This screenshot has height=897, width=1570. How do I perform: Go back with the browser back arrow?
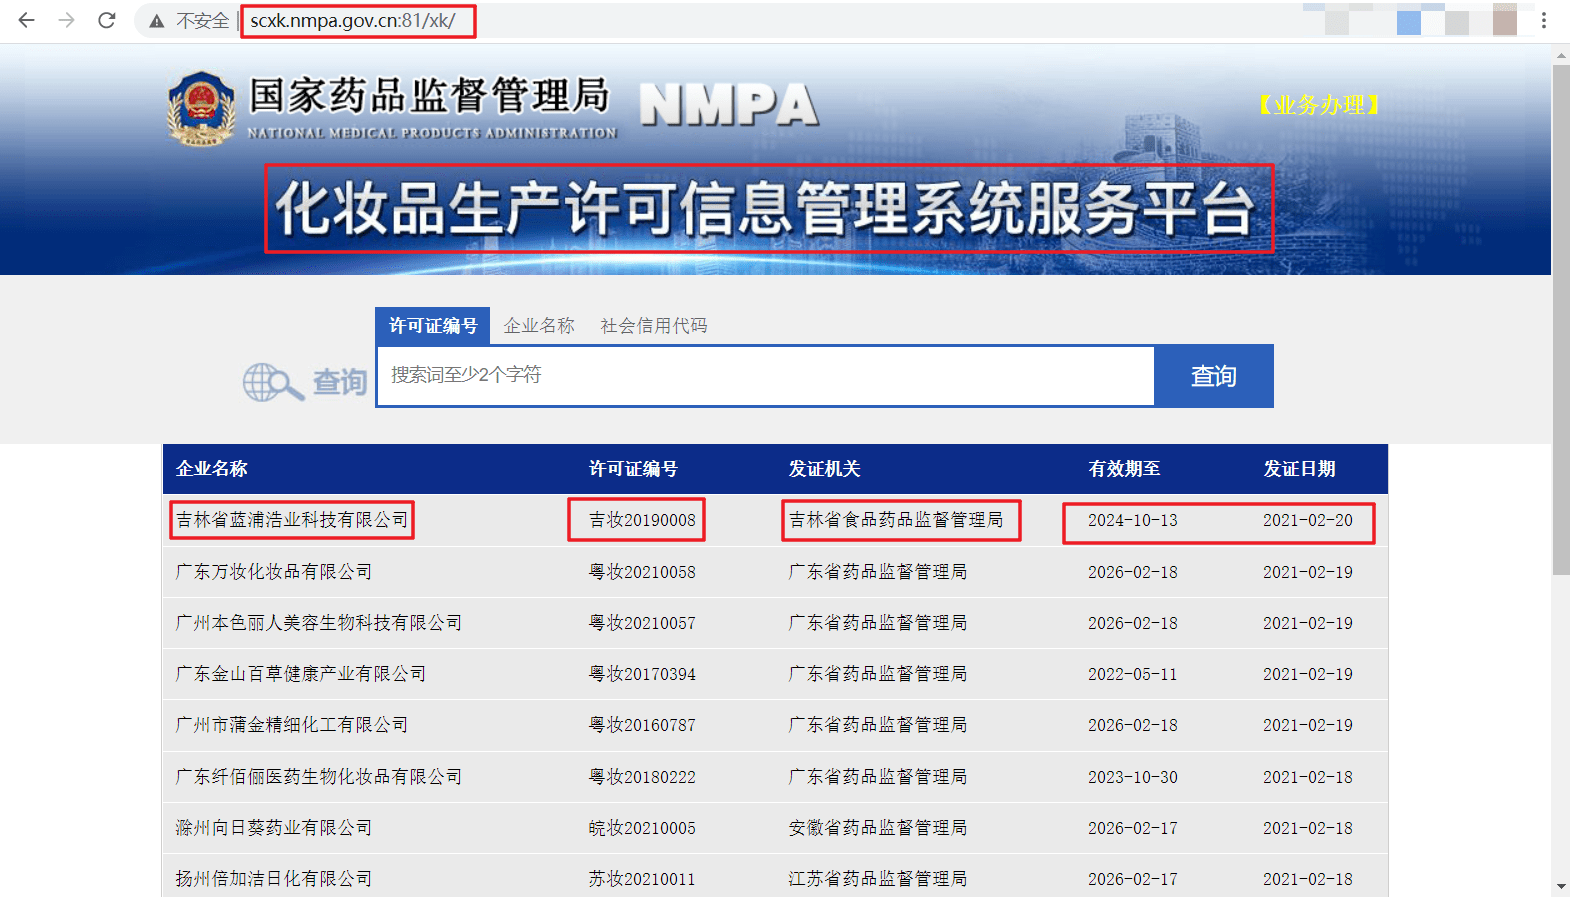(x=27, y=20)
